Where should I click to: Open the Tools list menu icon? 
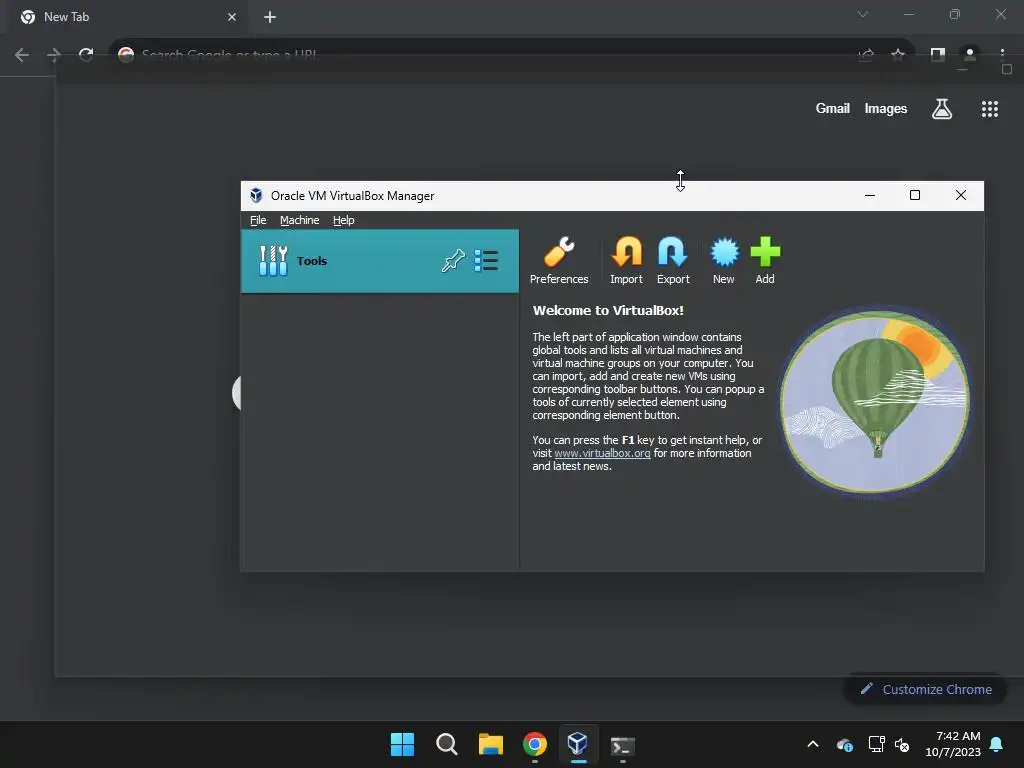click(x=486, y=261)
